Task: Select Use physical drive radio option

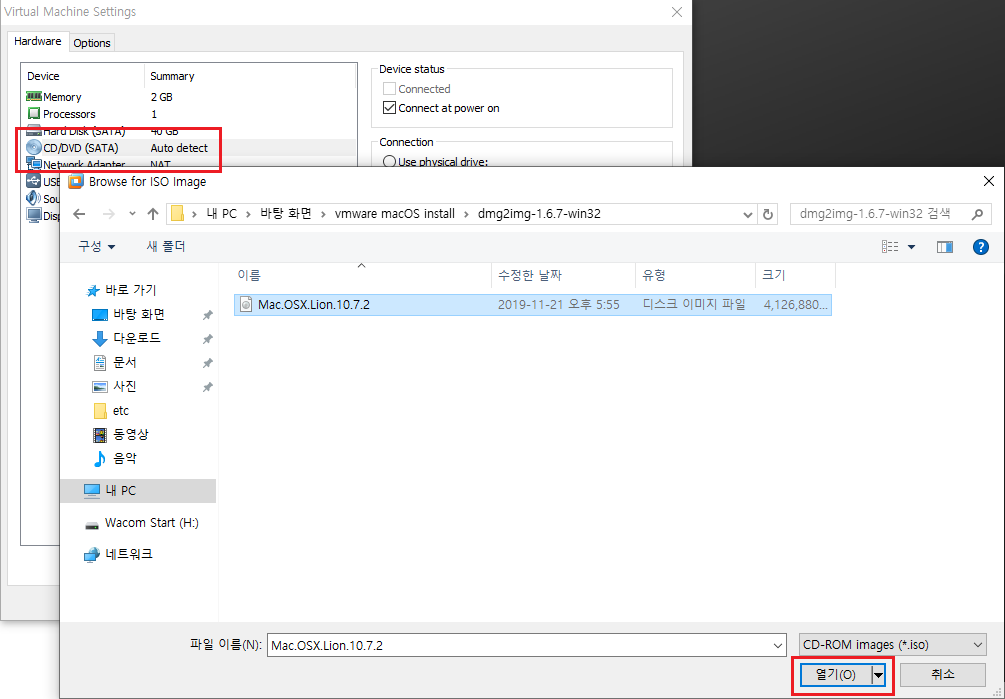Action: click(x=389, y=161)
